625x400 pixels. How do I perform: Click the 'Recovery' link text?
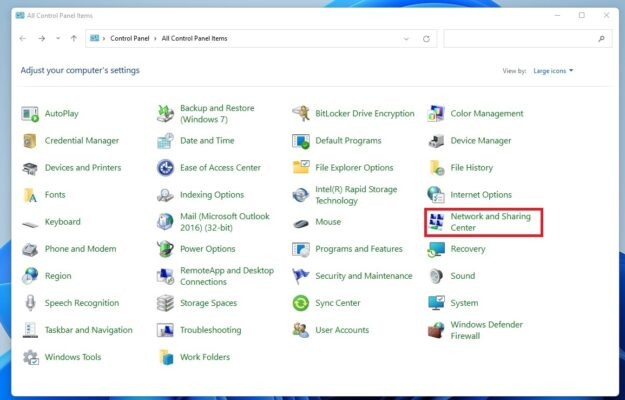click(468, 249)
